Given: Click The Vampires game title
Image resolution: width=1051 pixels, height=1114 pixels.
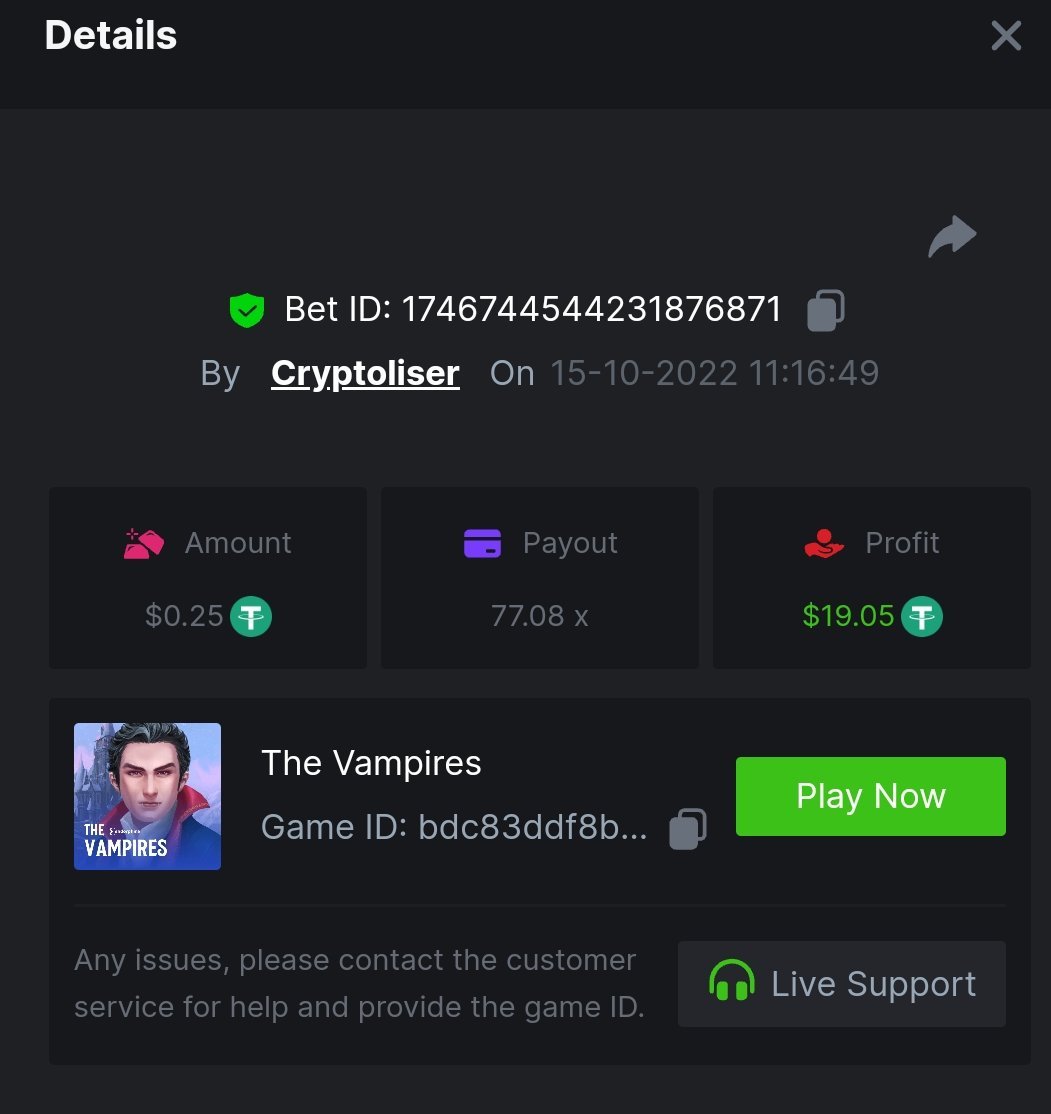Looking at the screenshot, I should (371, 764).
